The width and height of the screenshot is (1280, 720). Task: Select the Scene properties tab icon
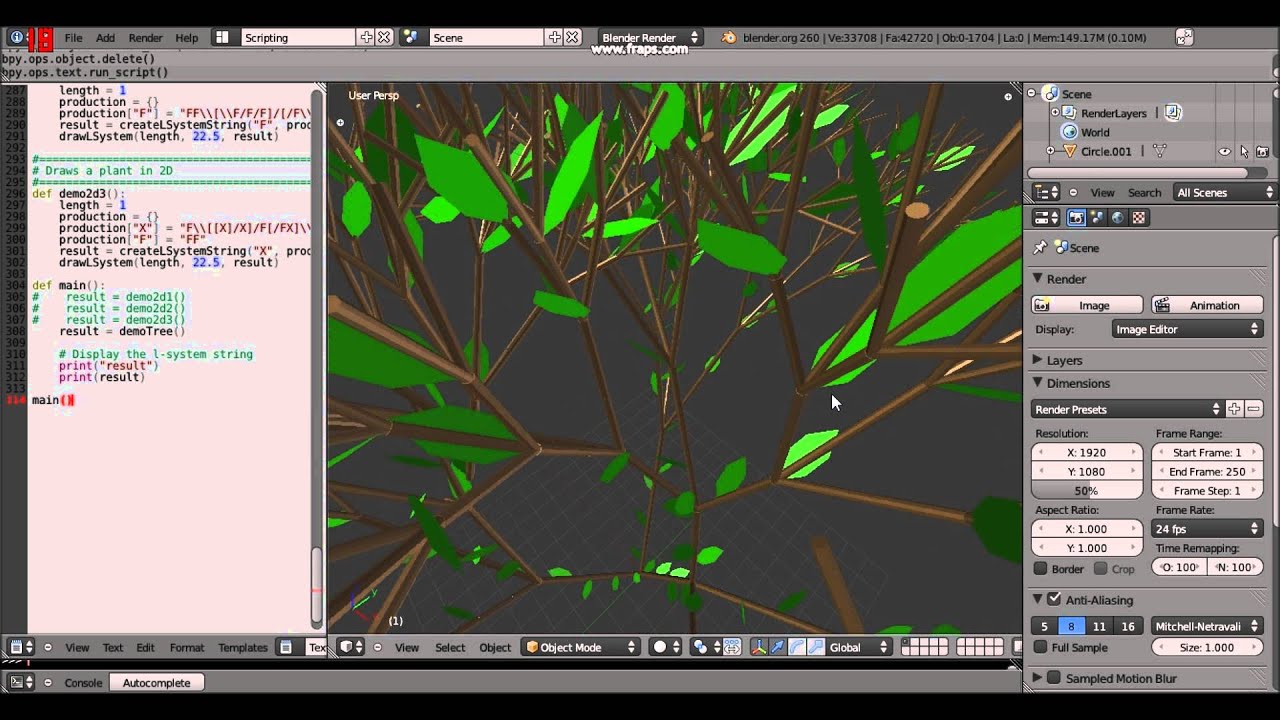(x=1097, y=217)
